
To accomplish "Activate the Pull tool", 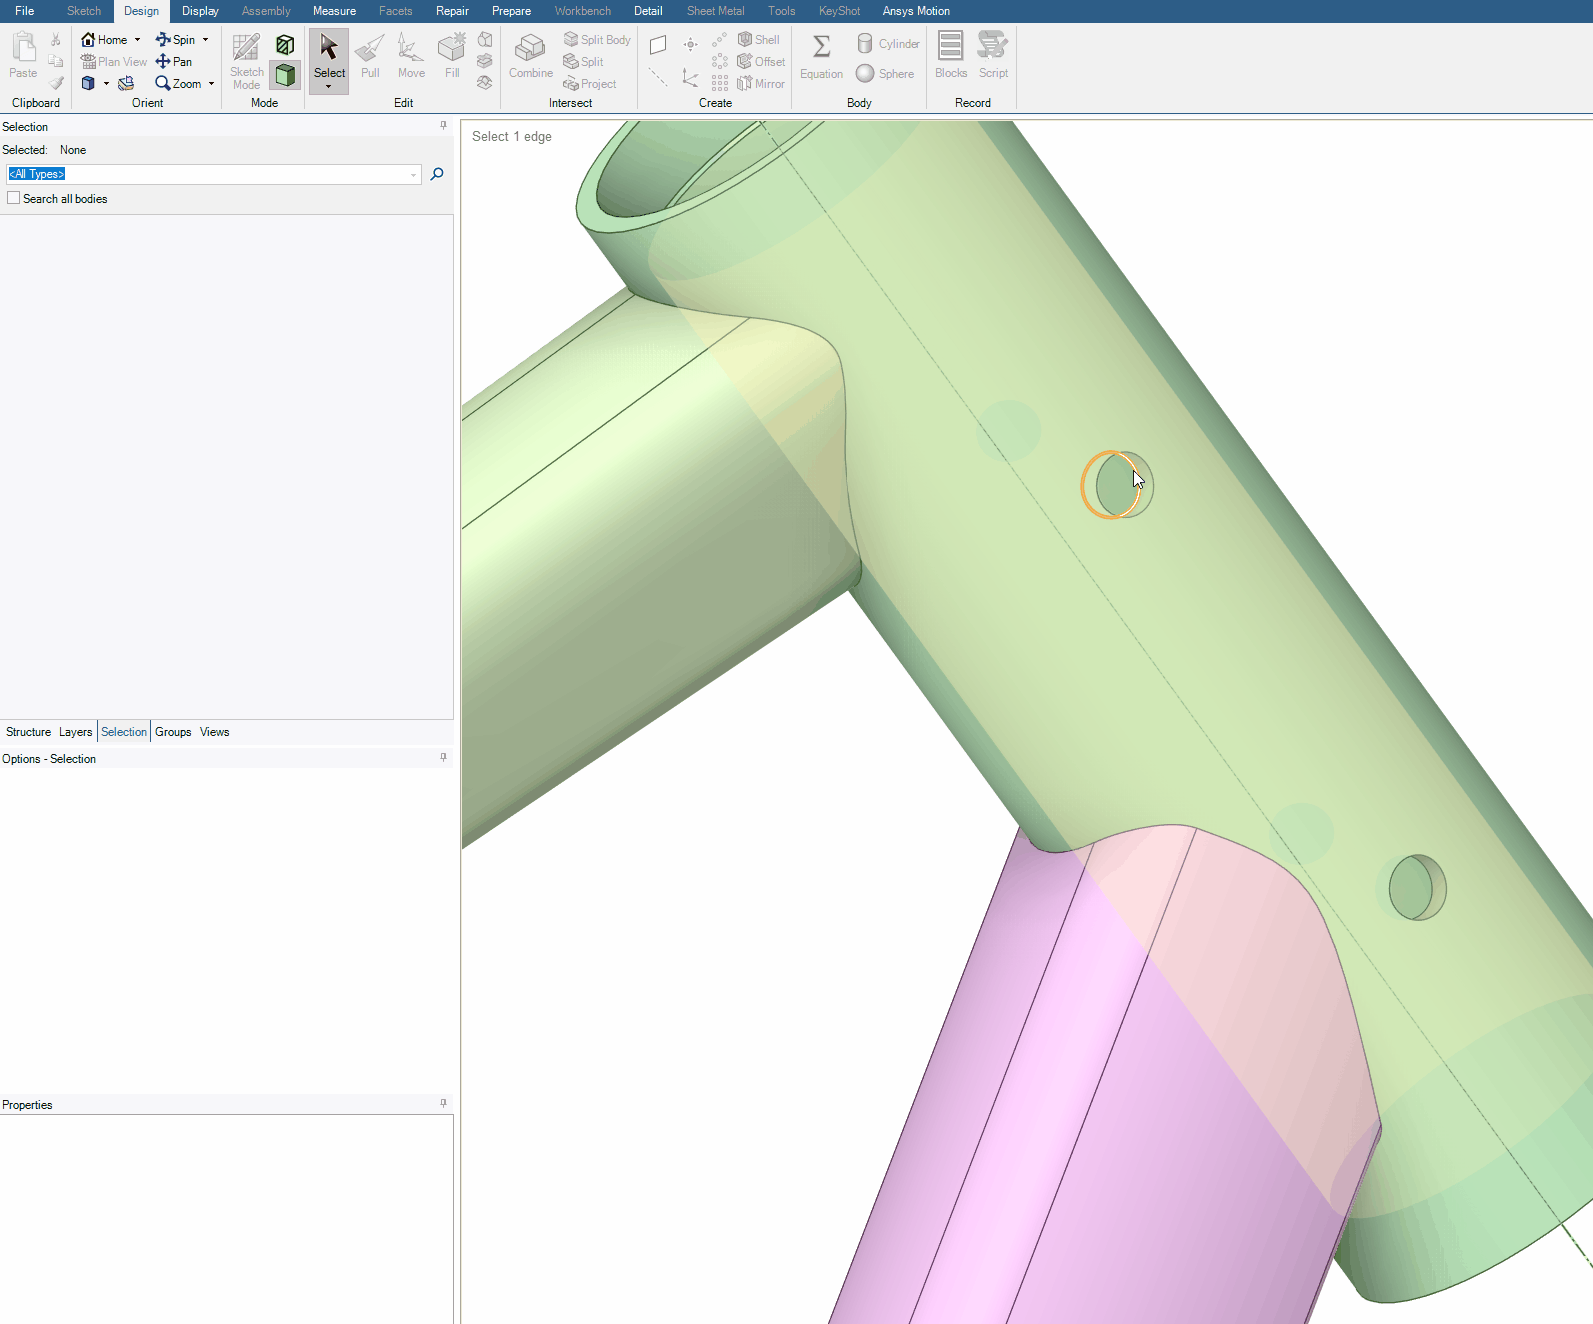I will 370,56.
